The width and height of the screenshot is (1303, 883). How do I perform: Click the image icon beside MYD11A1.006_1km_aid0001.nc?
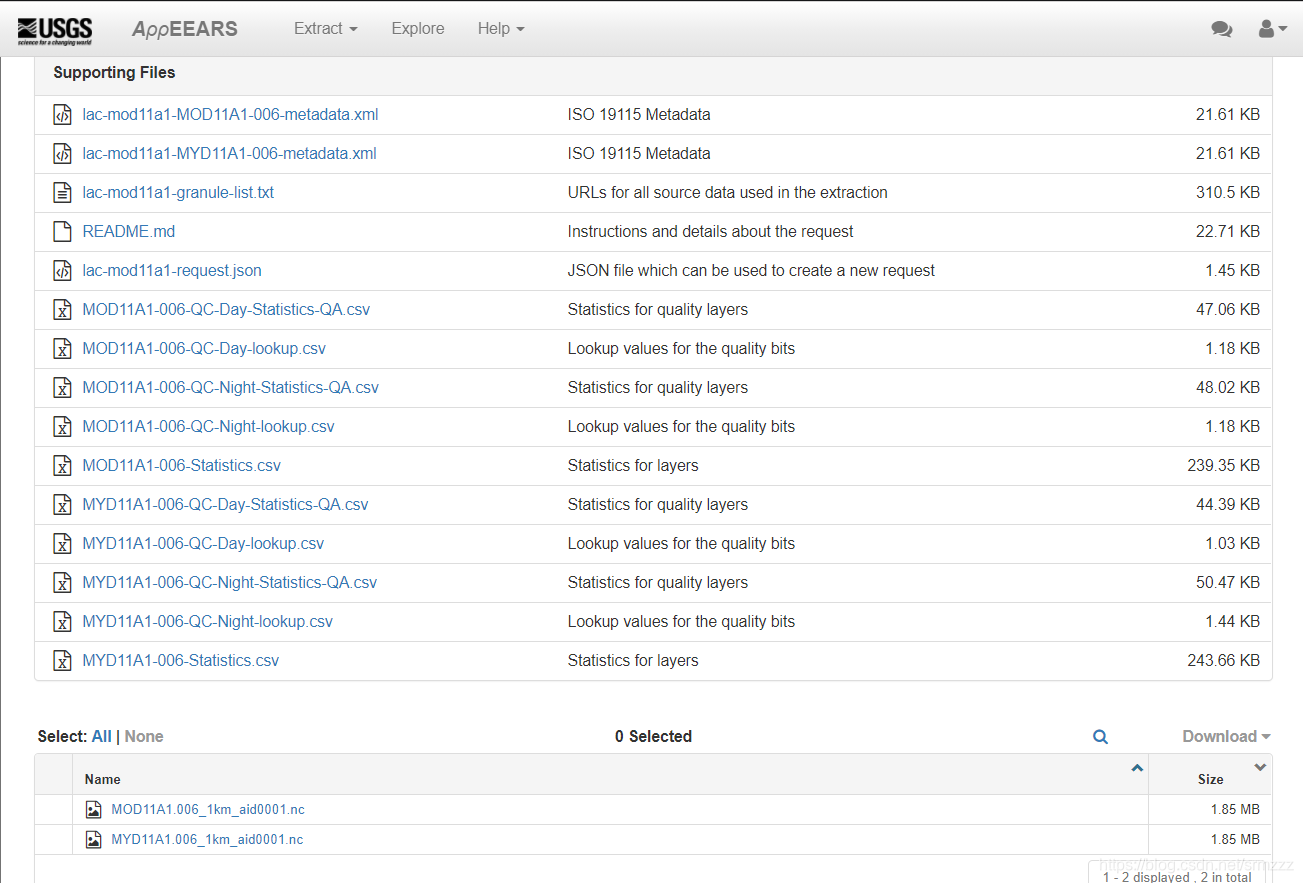tap(94, 840)
